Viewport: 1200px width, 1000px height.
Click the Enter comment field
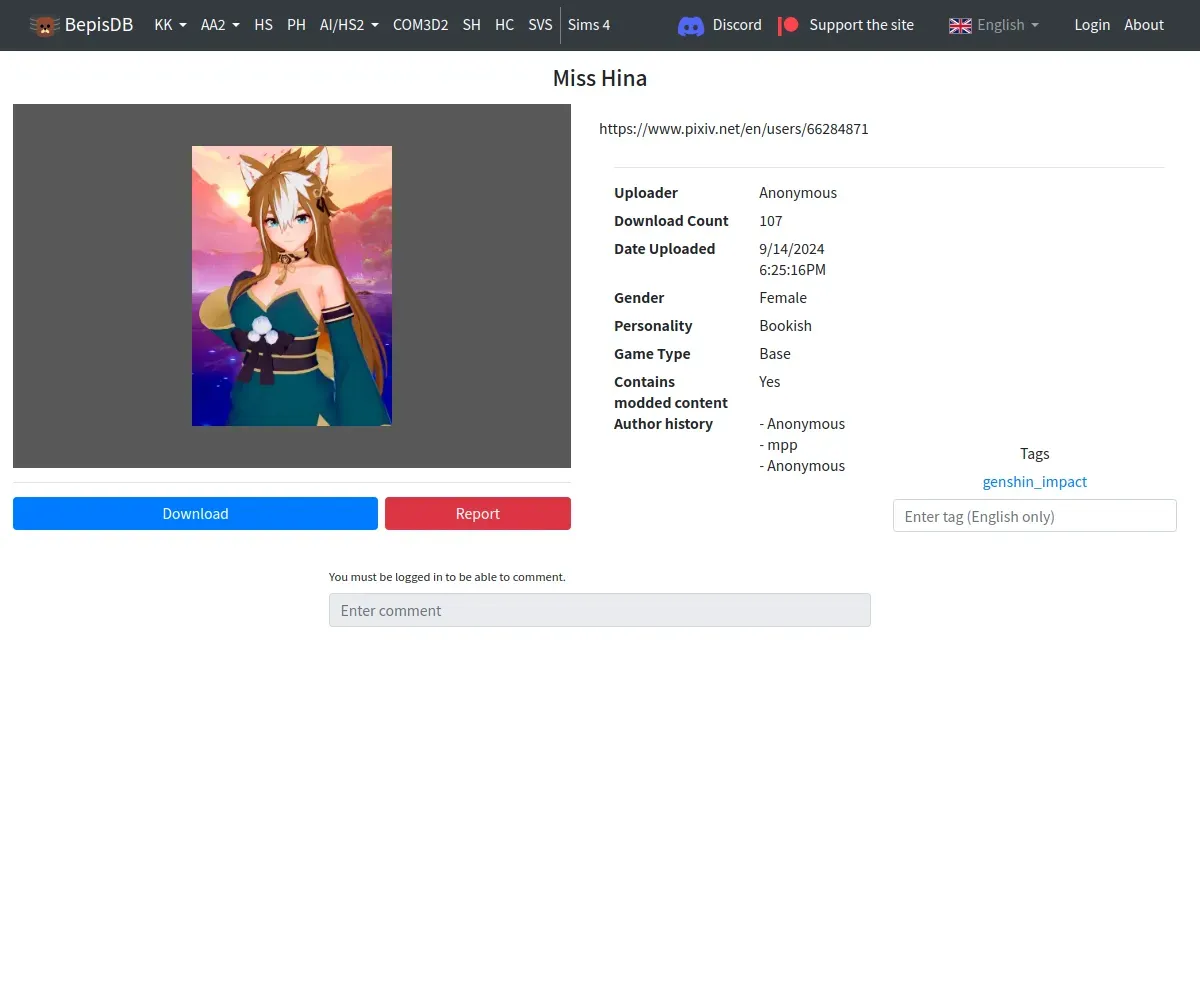pyautogui.click(x=600, y=610)
